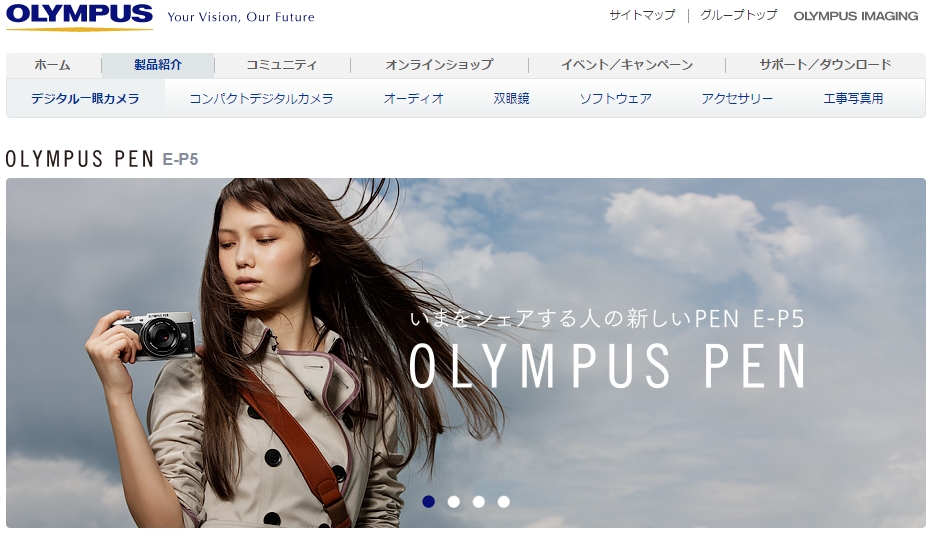The image size is (937, 538).
Task: Select the イベント/キャンペーン tab
Action: tap(626, 65)
